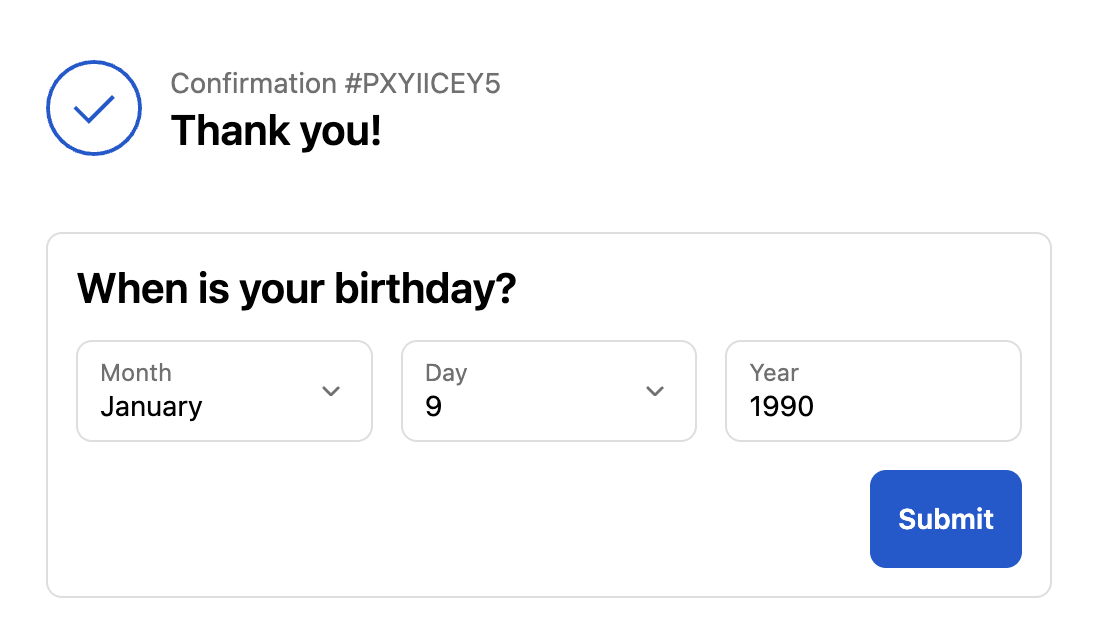Viewport: 1106px width, 620px height.
Task: Select the Day value showing 9
Action: click(x=433, y=407)
